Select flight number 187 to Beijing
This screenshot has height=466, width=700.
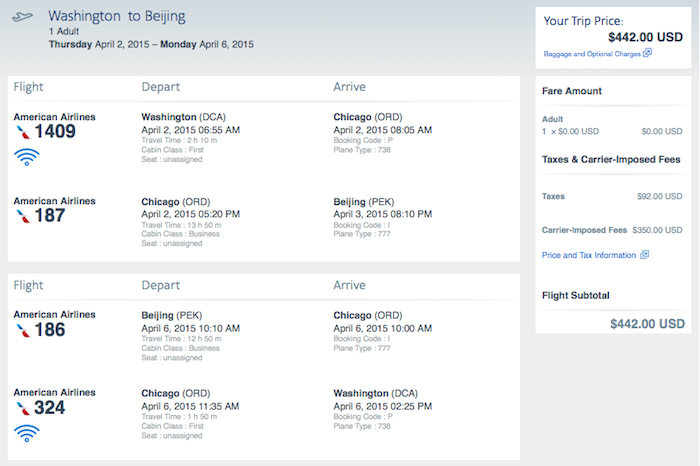[x=50, y=216]
